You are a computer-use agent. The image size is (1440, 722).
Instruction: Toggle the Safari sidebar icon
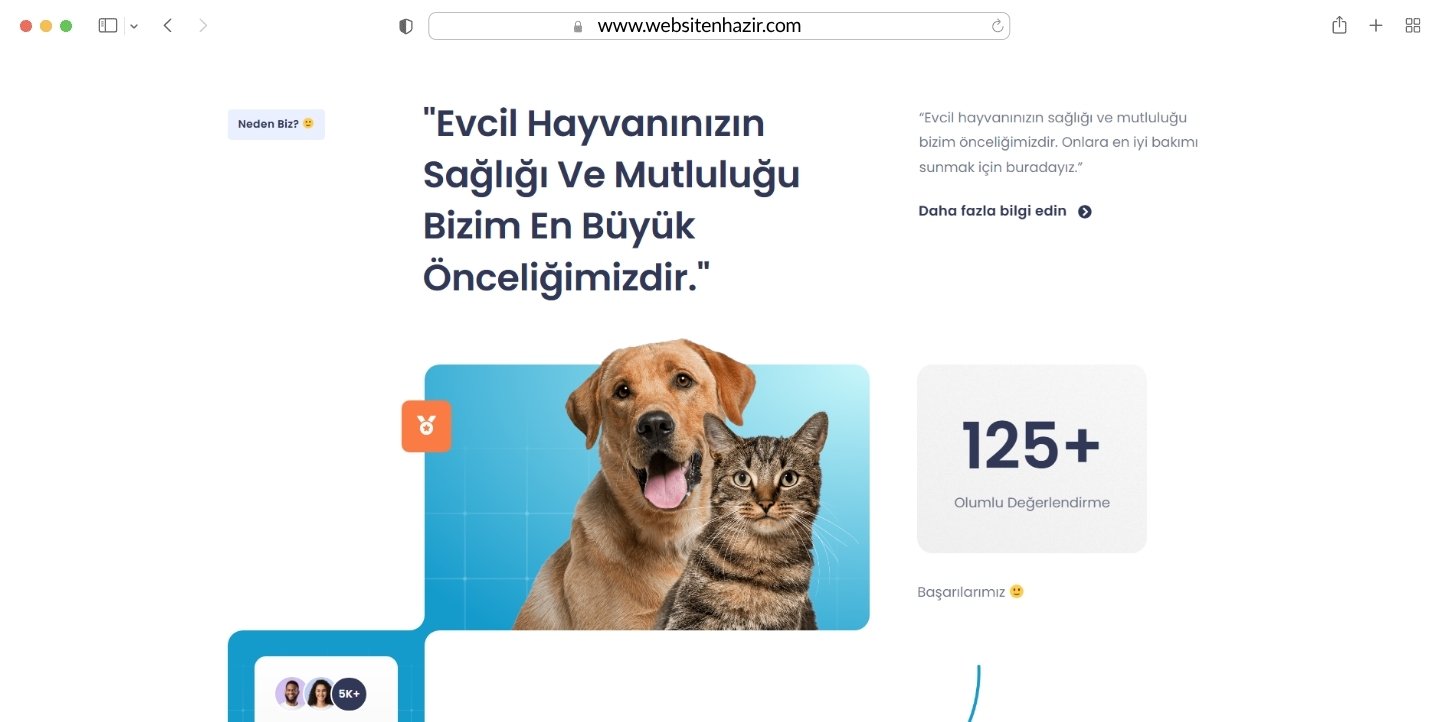point(108,26)
